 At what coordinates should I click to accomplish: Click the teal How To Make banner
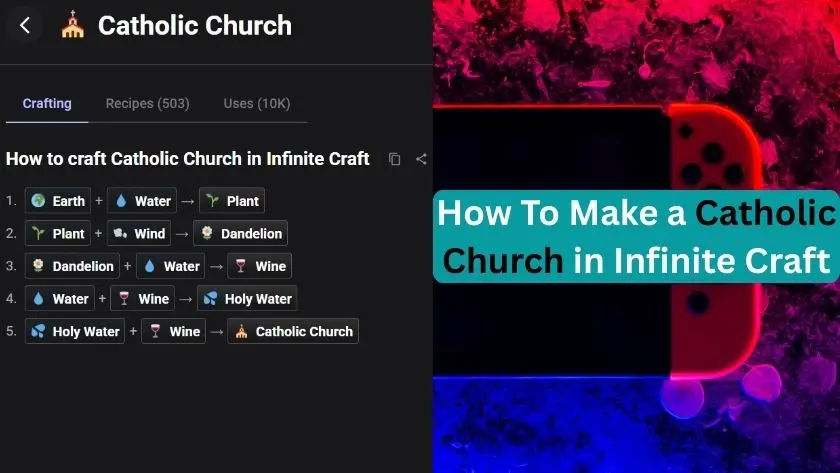click(x=636, y=236)
